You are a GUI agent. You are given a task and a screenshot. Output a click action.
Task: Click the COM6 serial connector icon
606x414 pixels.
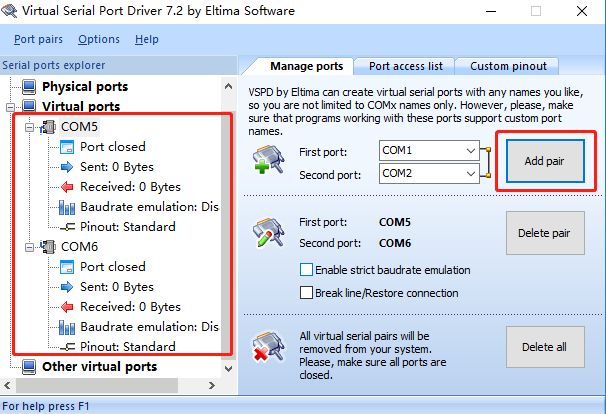pyautogui.click(x=48, y=247)
